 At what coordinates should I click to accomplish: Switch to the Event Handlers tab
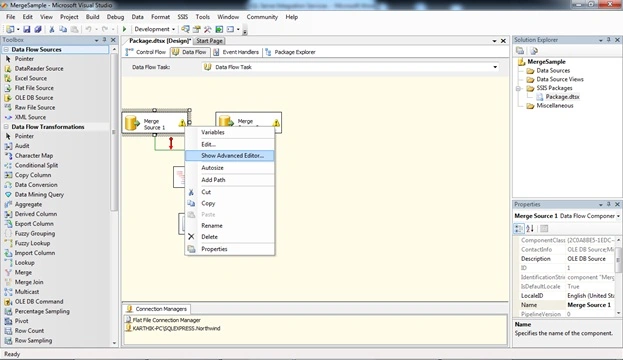coord(236,52)
